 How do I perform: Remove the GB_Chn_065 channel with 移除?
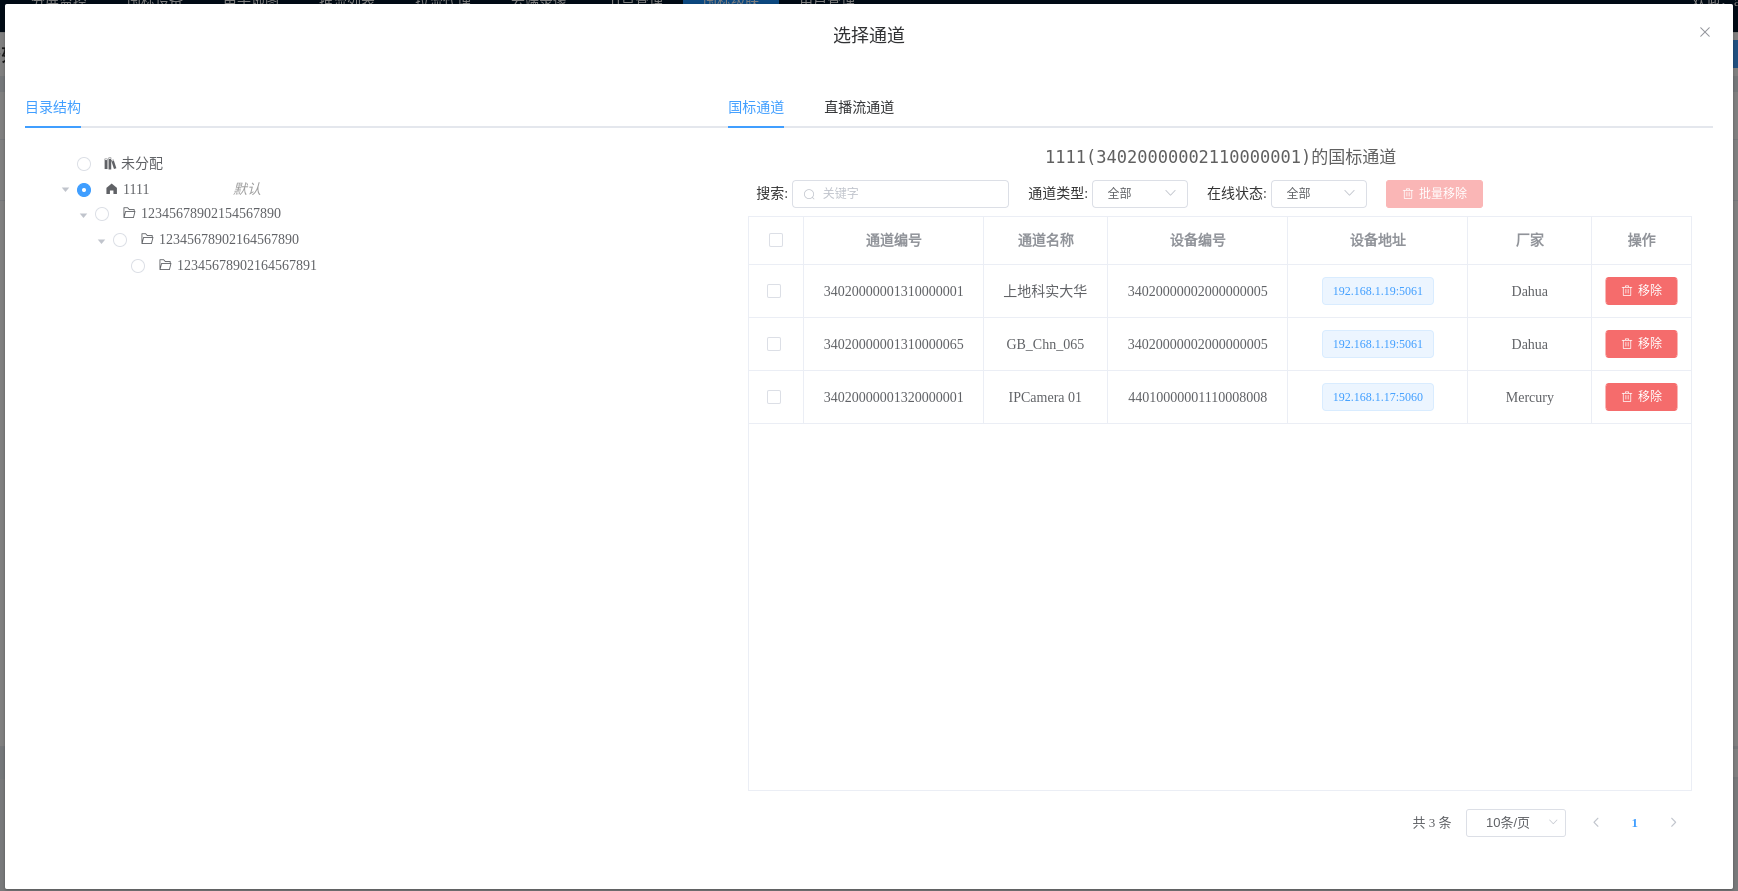[1641, 344]
